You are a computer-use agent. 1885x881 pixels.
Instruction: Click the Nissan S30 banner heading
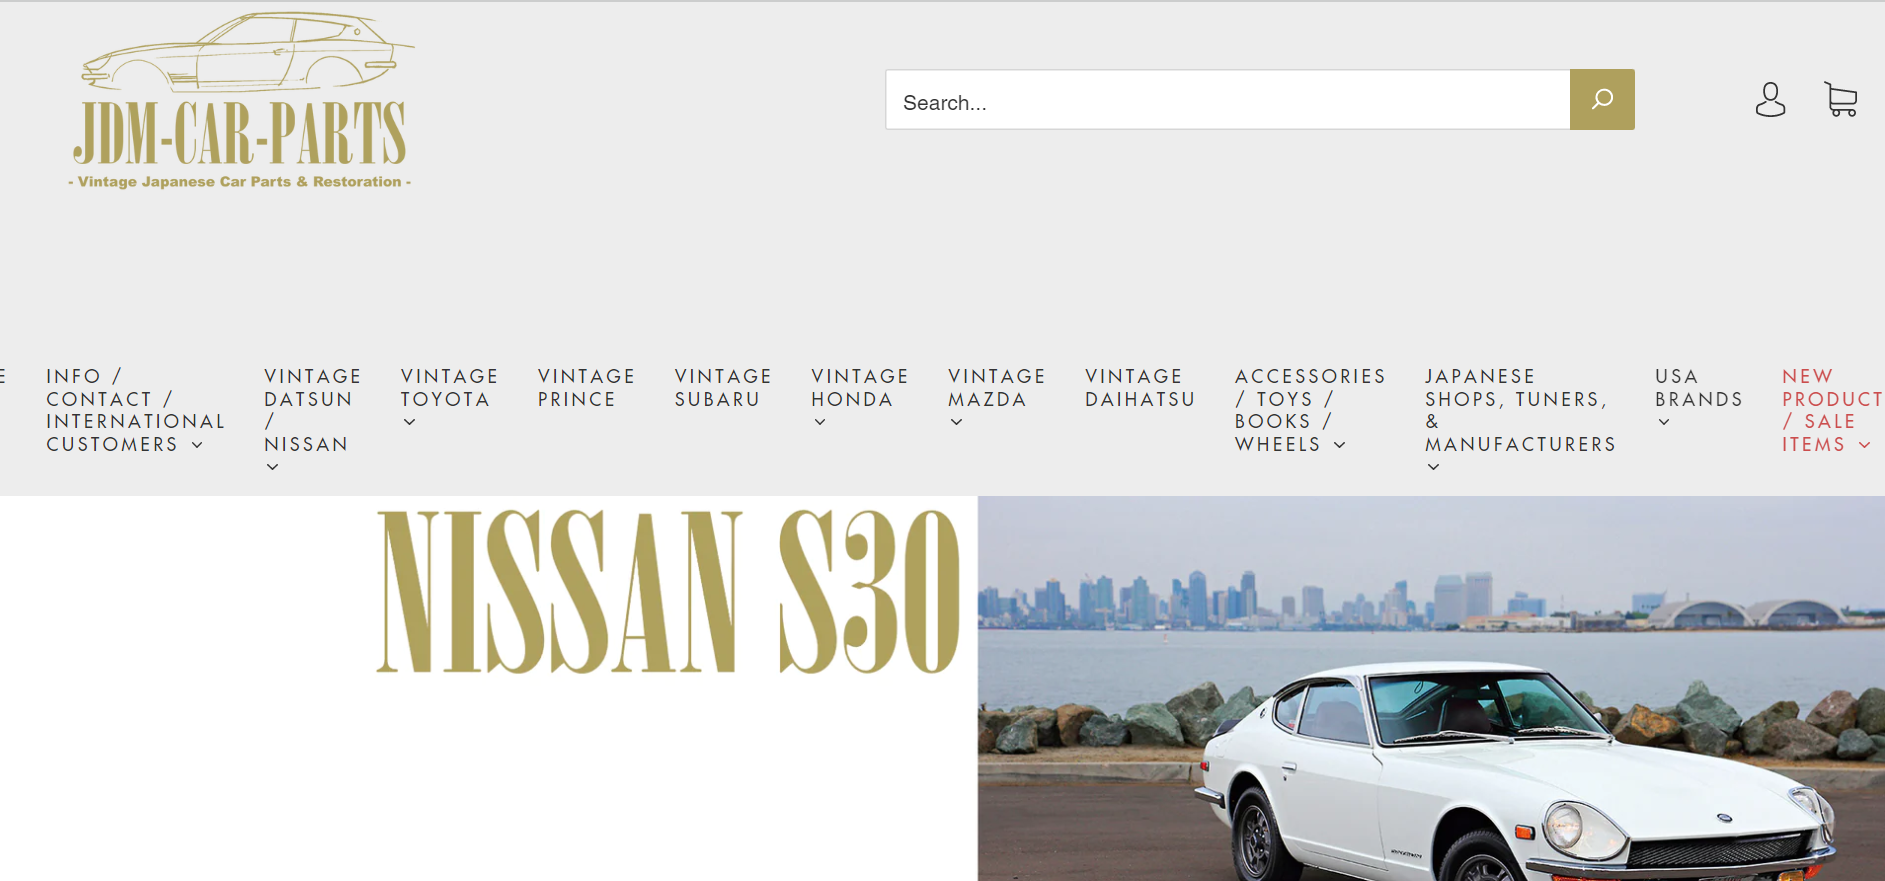pos(668,592)
